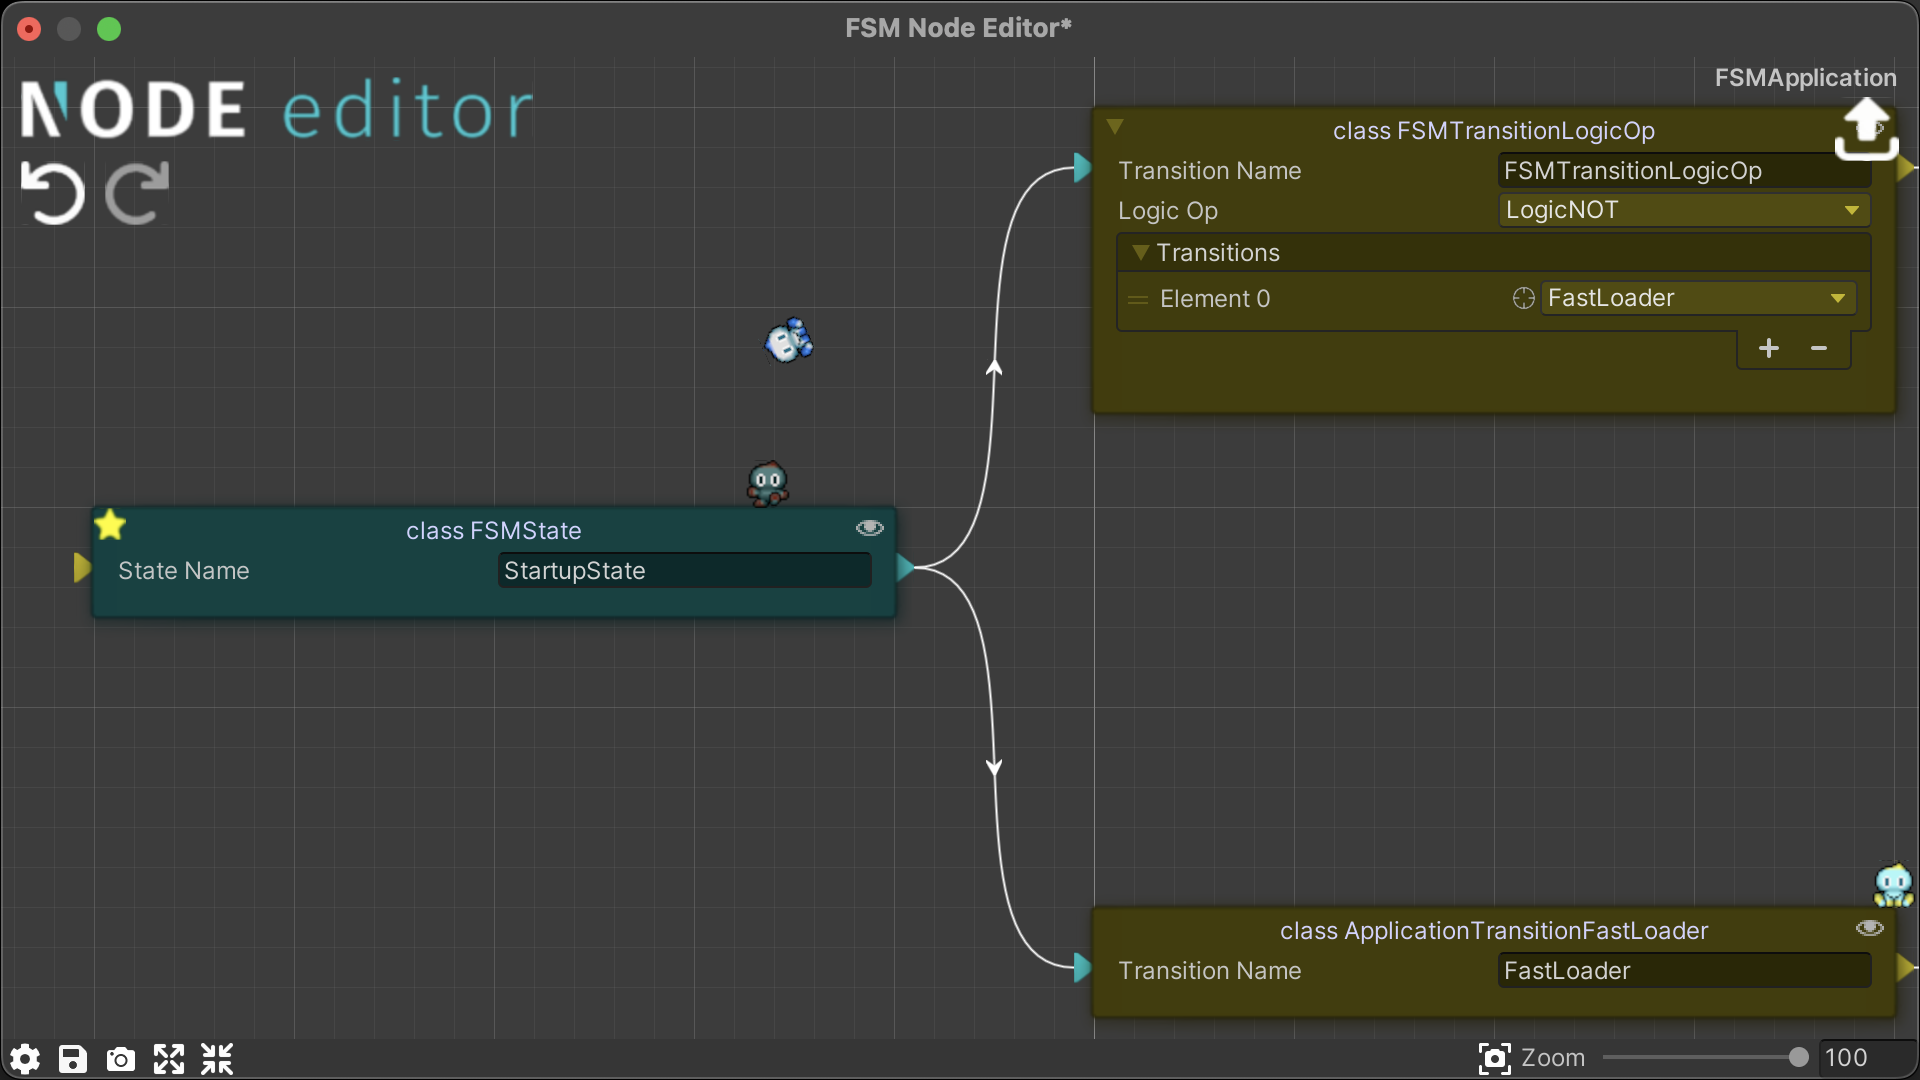The width and height of the screenshot is (1920, 1080).
Task: Click the light blue creature above FastLoader node
Action: point(1893,885)
